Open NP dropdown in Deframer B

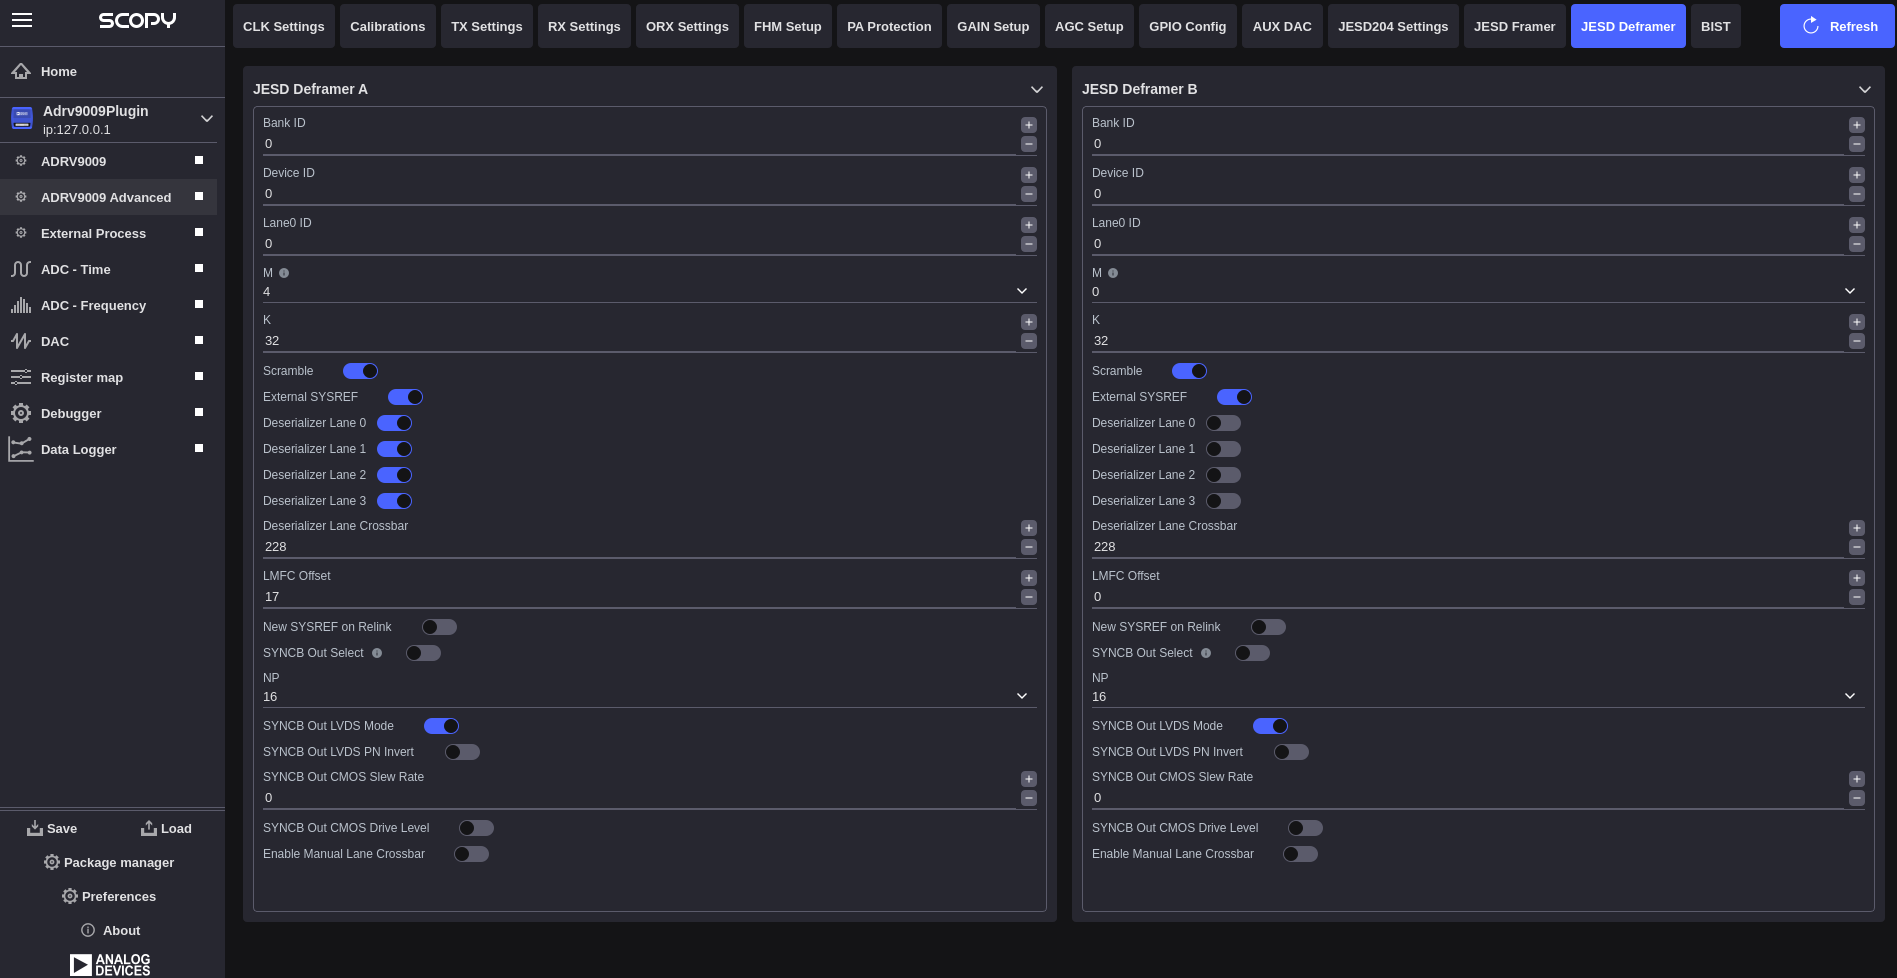coord(1477,696)
